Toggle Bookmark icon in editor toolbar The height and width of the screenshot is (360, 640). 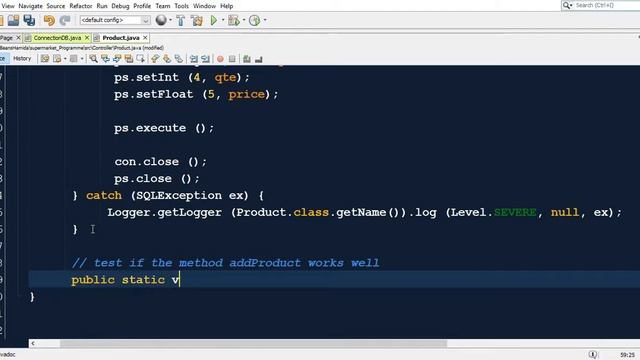click(178, 59)
